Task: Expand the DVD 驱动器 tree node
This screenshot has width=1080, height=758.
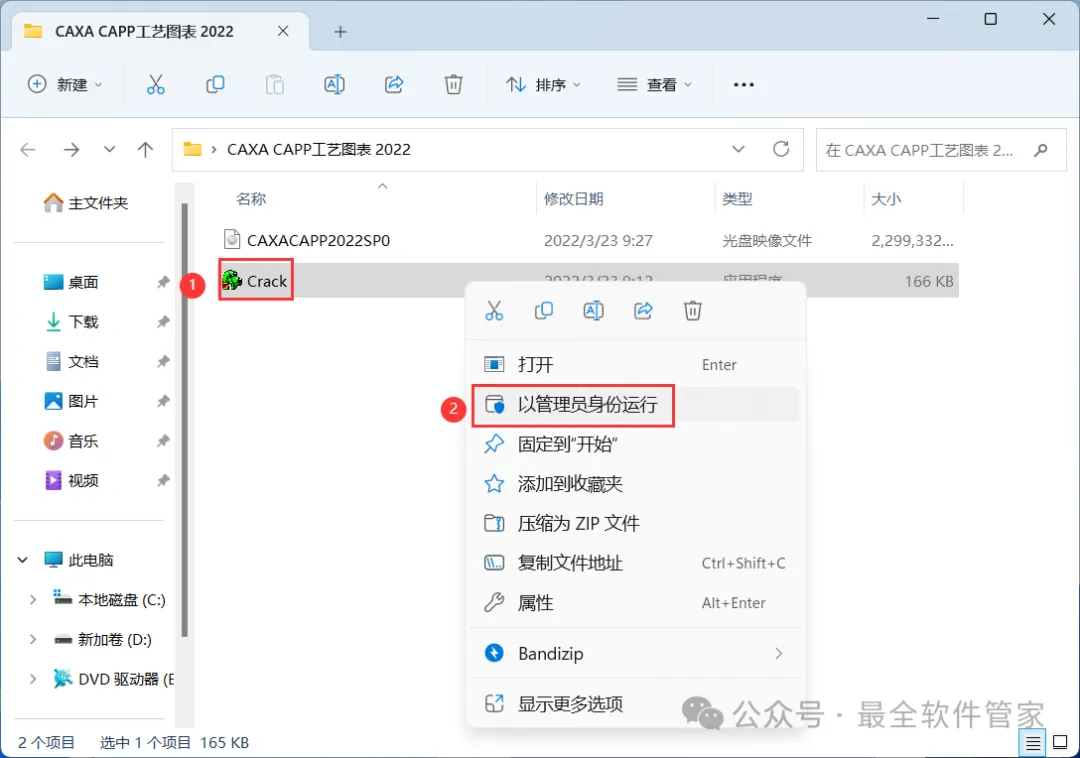Action: [x=32, y=679]
